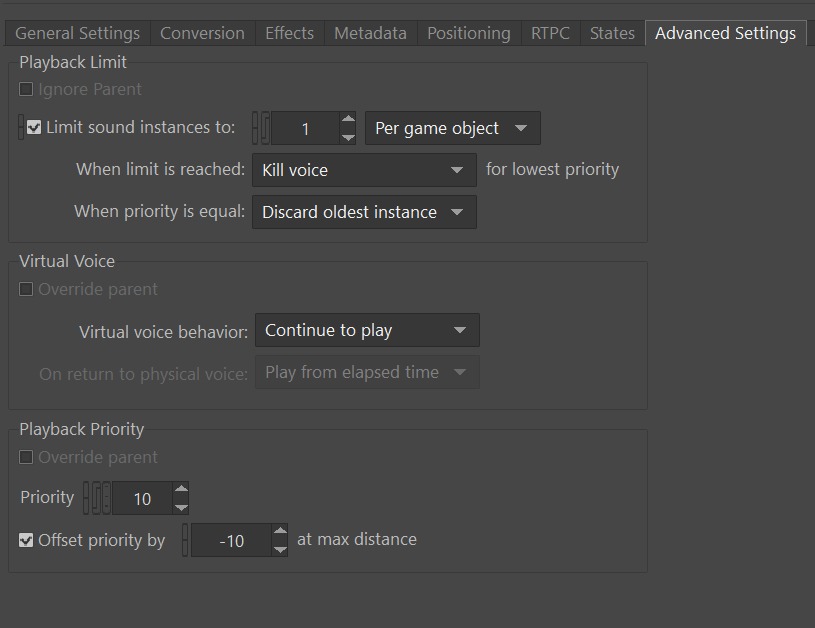Open the Conversion tab
The width and height of the screenshot is (815, 628).
(202, 33)
